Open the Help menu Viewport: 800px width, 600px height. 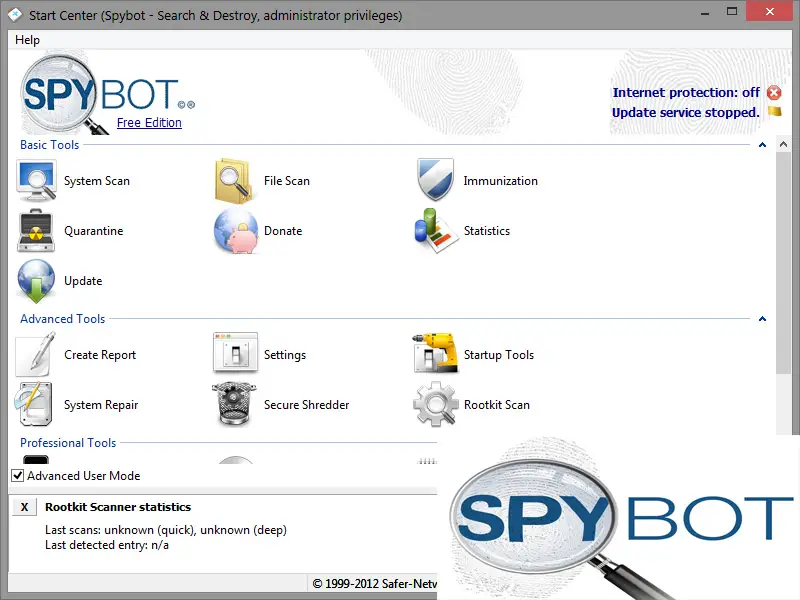point(27,40)
